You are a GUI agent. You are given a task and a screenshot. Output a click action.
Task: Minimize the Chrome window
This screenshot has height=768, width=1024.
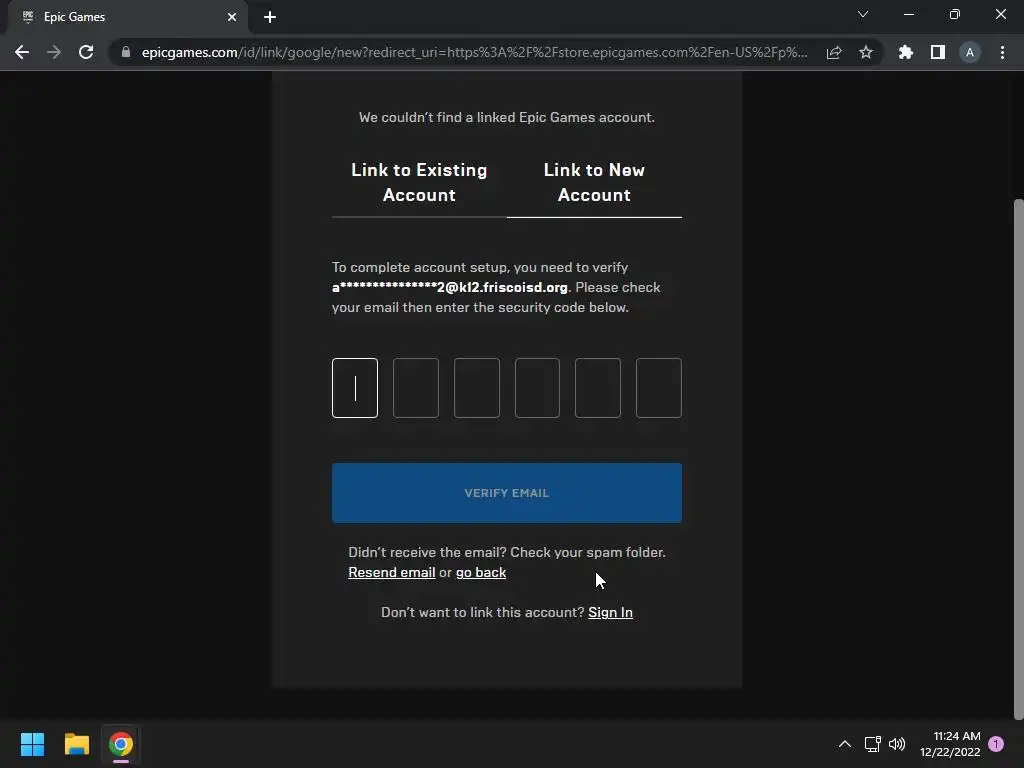tap(909, 14)
